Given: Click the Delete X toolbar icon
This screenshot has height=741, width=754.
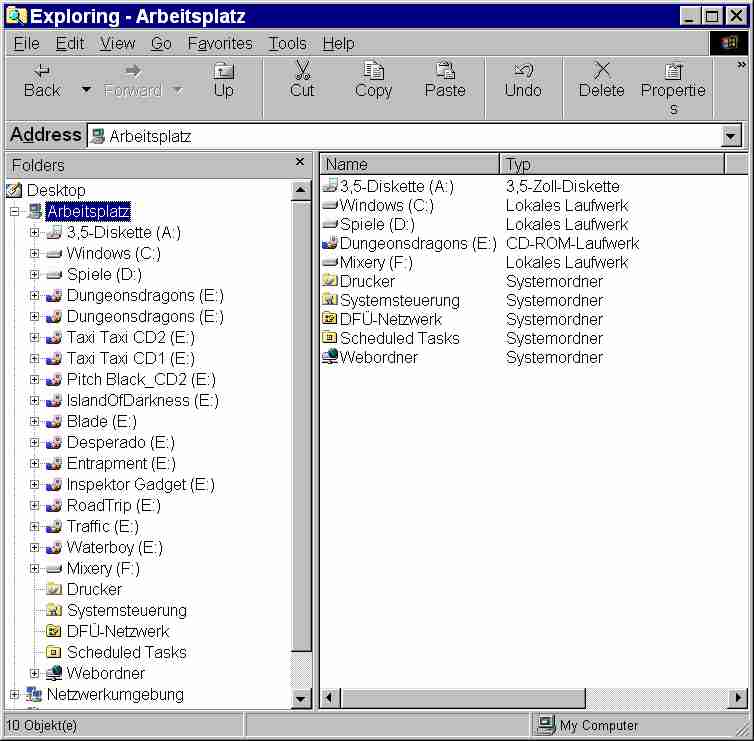Looking at the screenshot, I should (x=602, y=71).
